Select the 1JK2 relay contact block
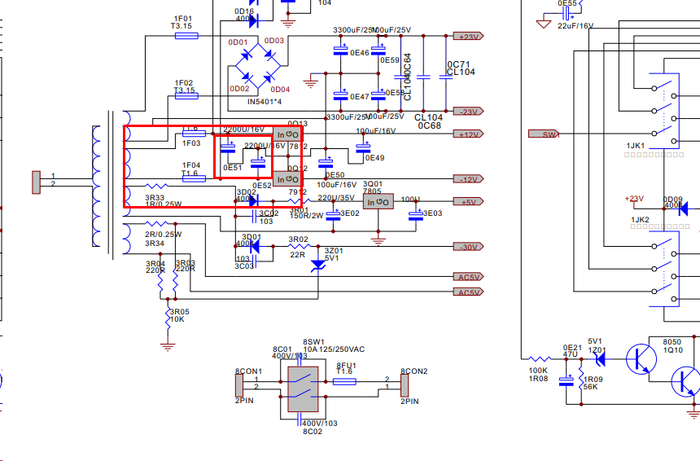Screen dimensions: 700x461 664,269
